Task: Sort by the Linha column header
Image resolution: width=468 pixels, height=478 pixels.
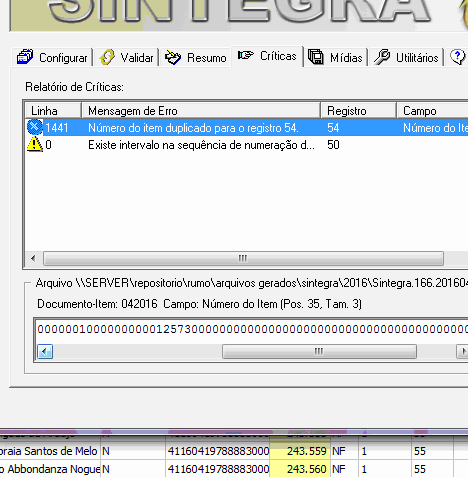Action: [53, 111]
